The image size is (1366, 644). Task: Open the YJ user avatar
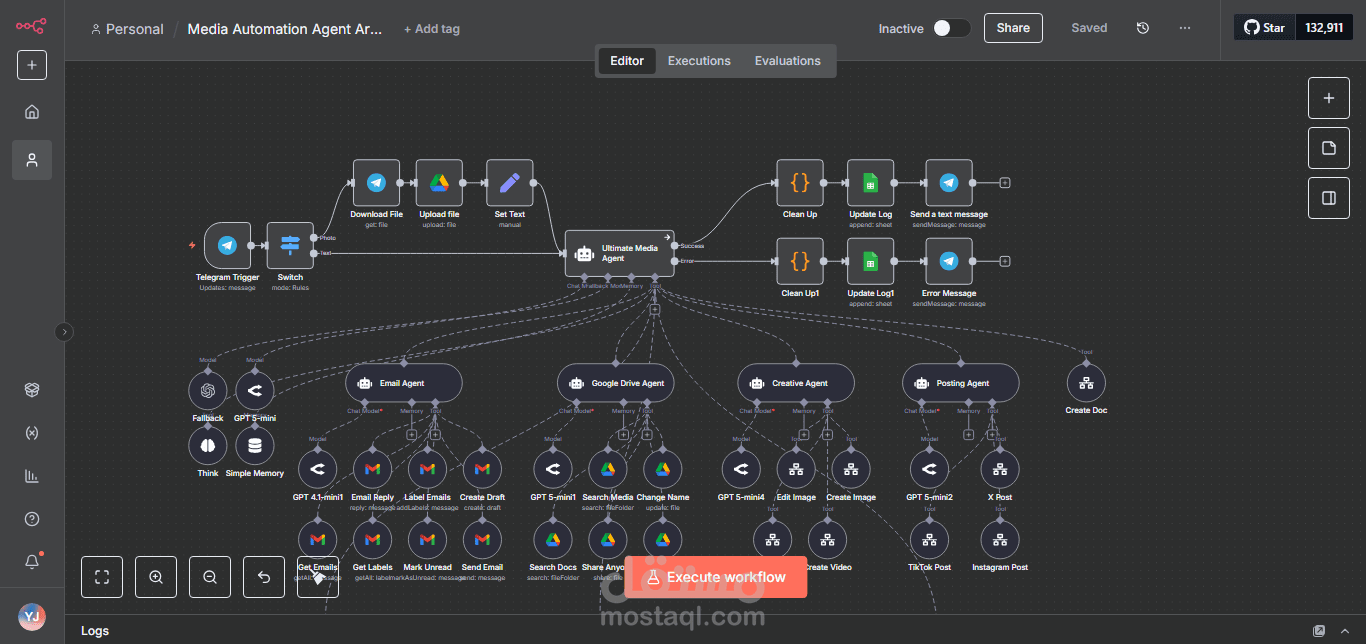(x=32, y=617)
